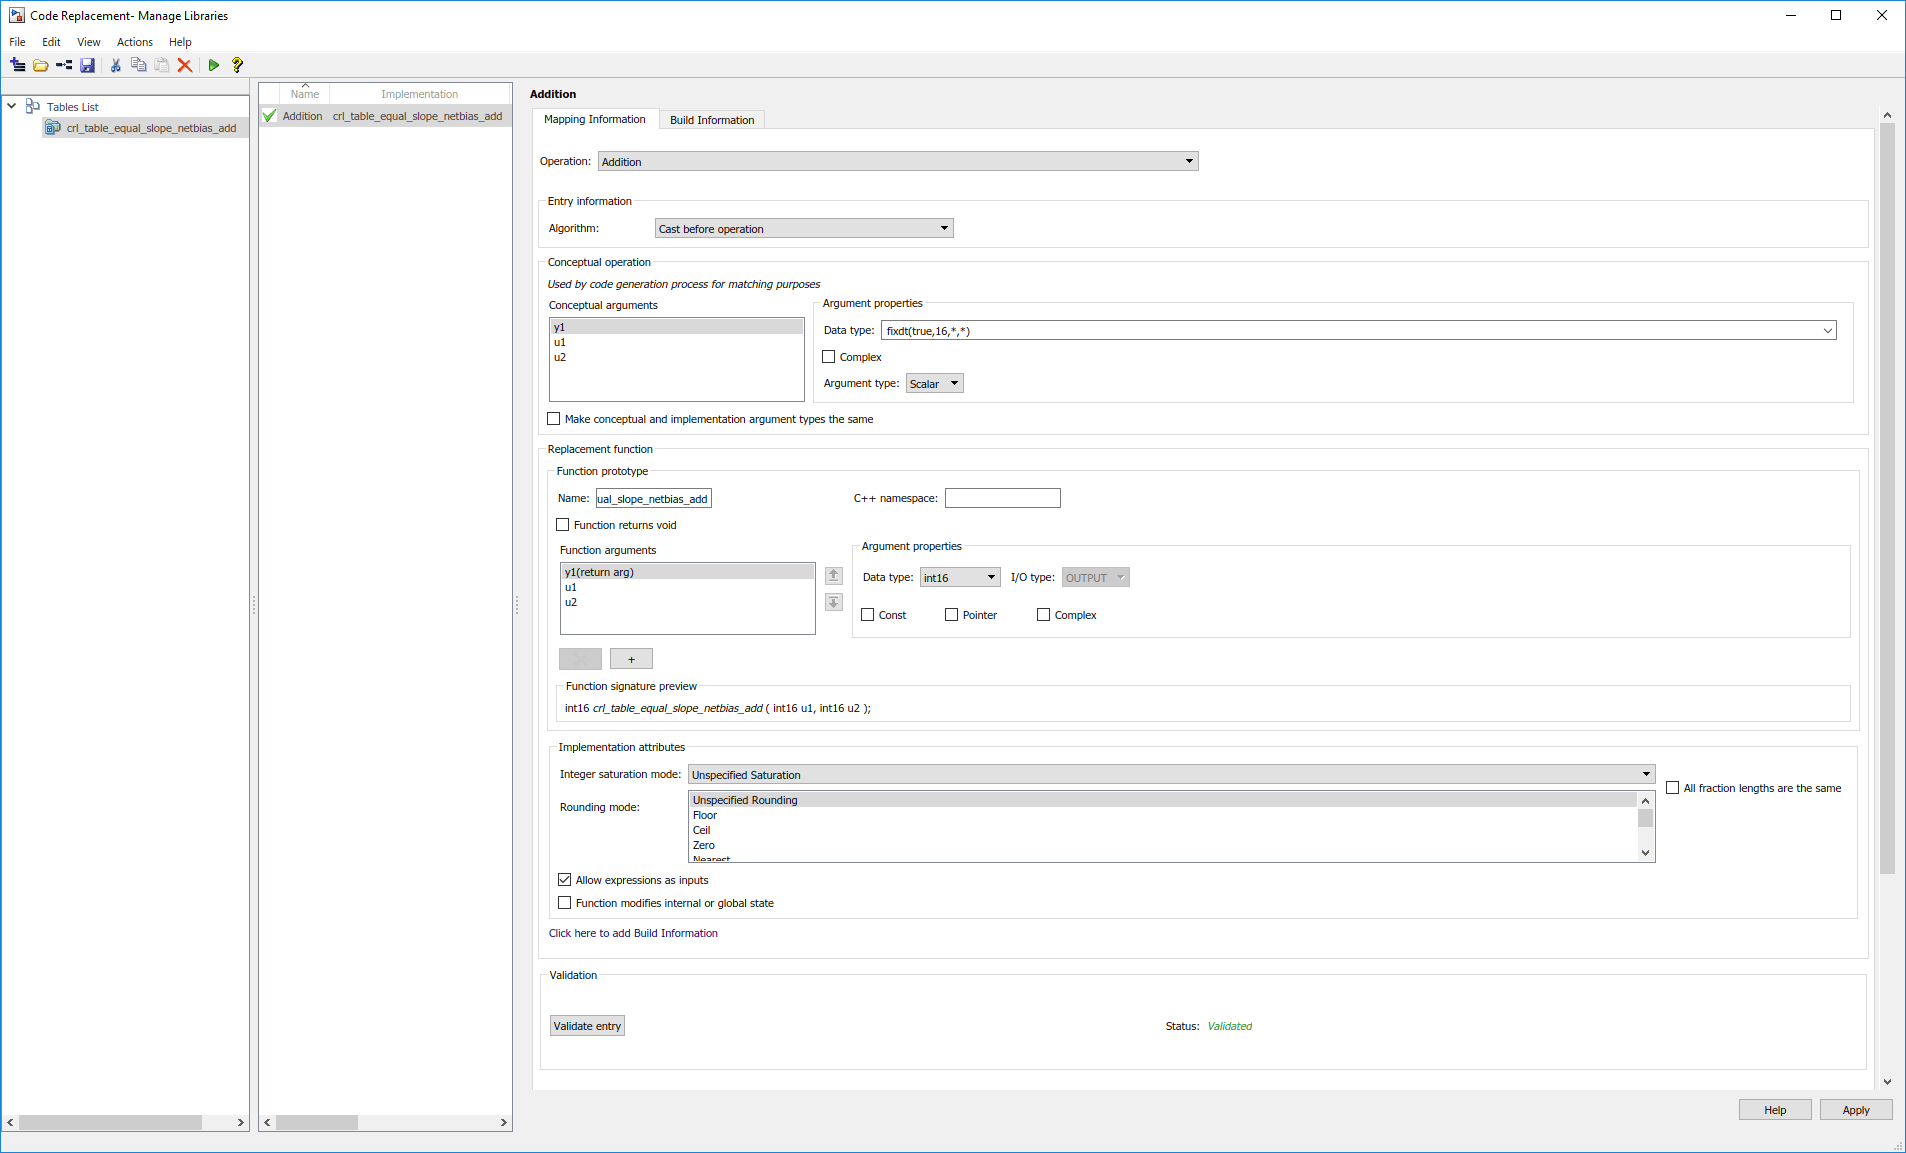Viewport: 1906px width, 1153px height.
Task: Select the Mapping Information tab
Action: pos(595,119)
